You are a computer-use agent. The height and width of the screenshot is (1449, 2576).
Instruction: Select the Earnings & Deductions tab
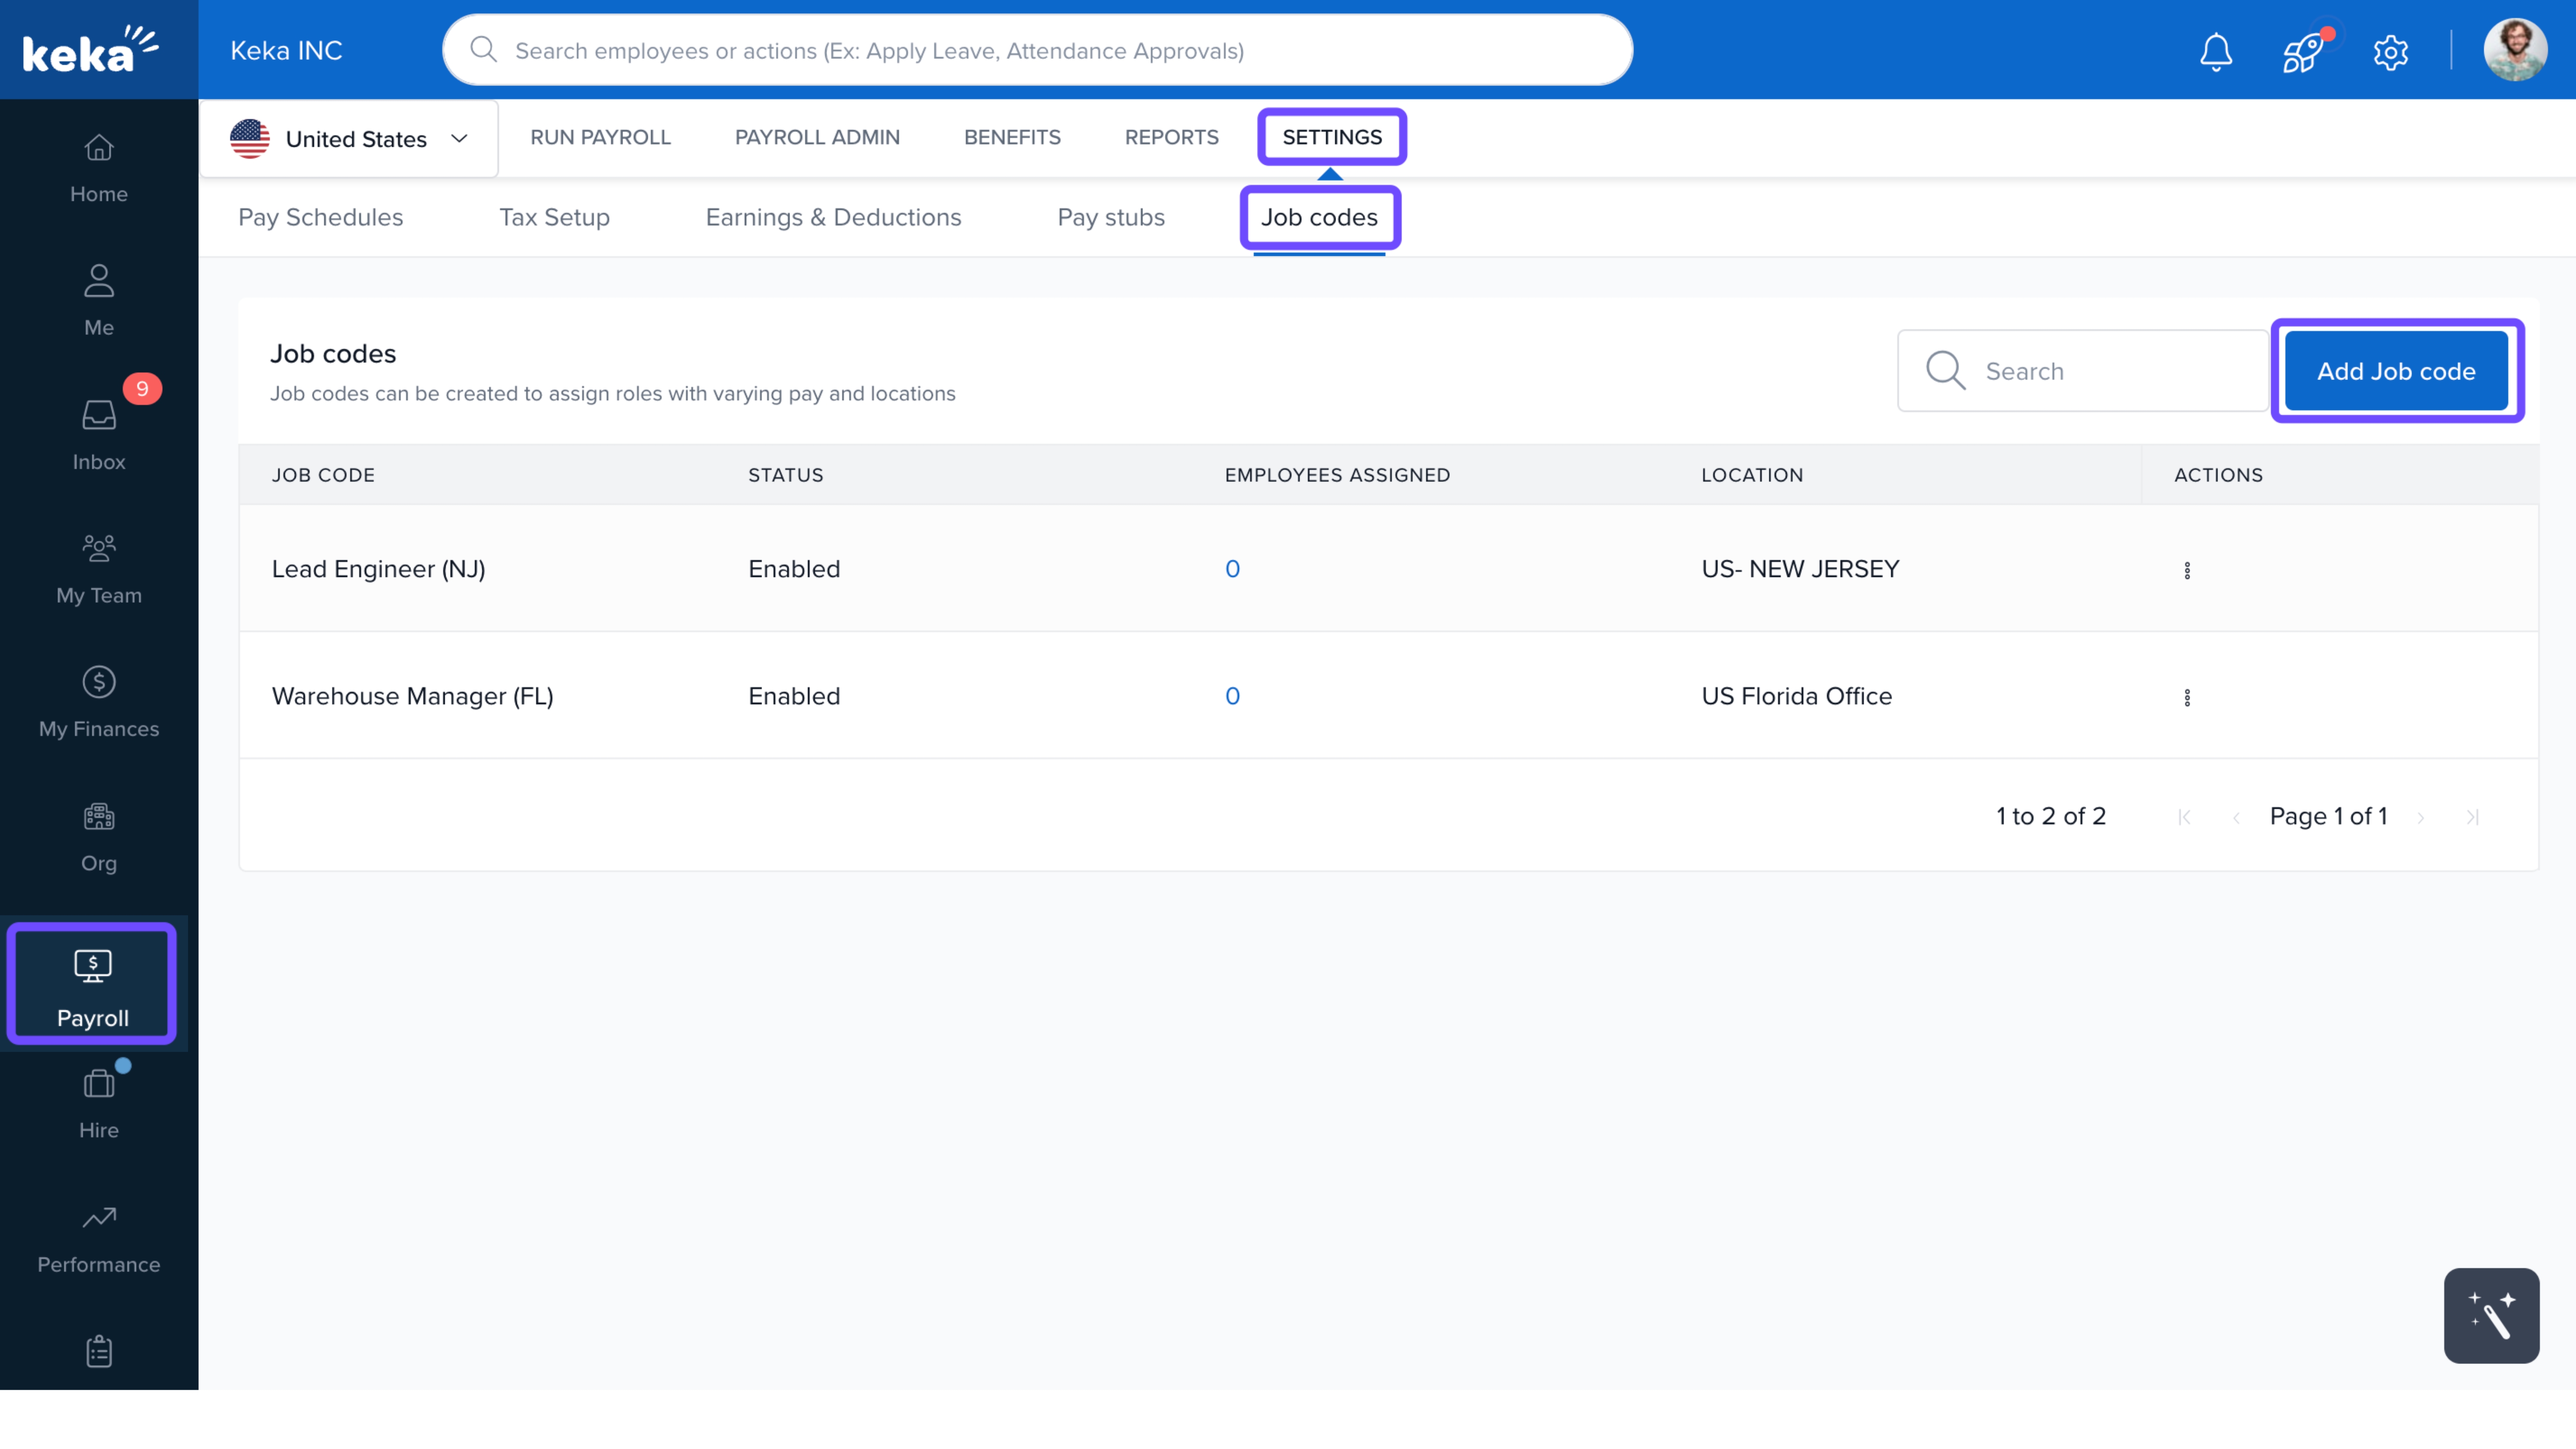tap(833, 217)
